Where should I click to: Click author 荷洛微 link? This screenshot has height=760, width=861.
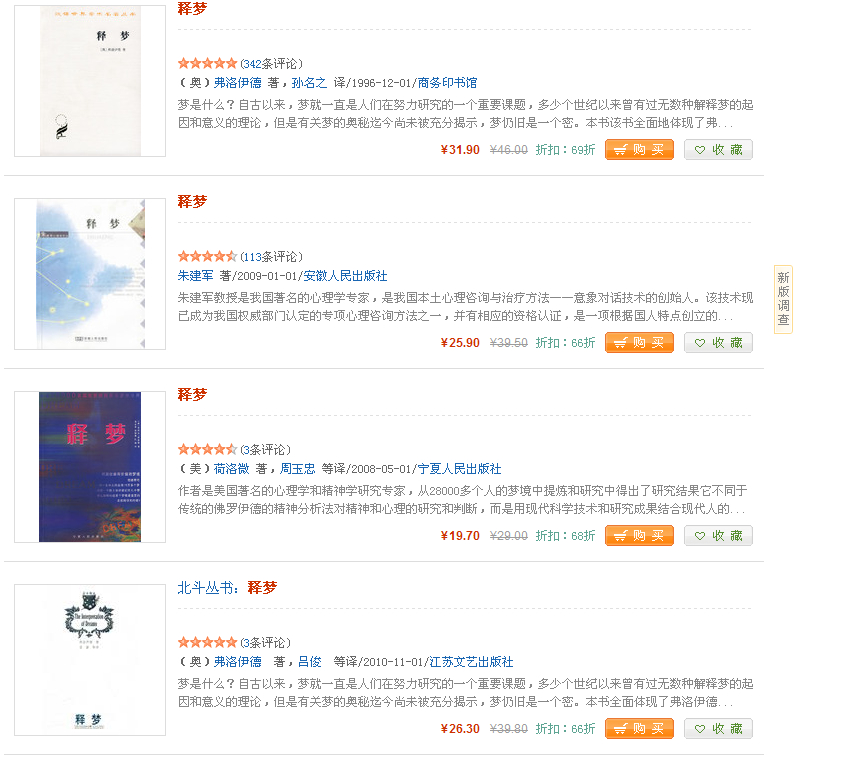coord(231,469)
